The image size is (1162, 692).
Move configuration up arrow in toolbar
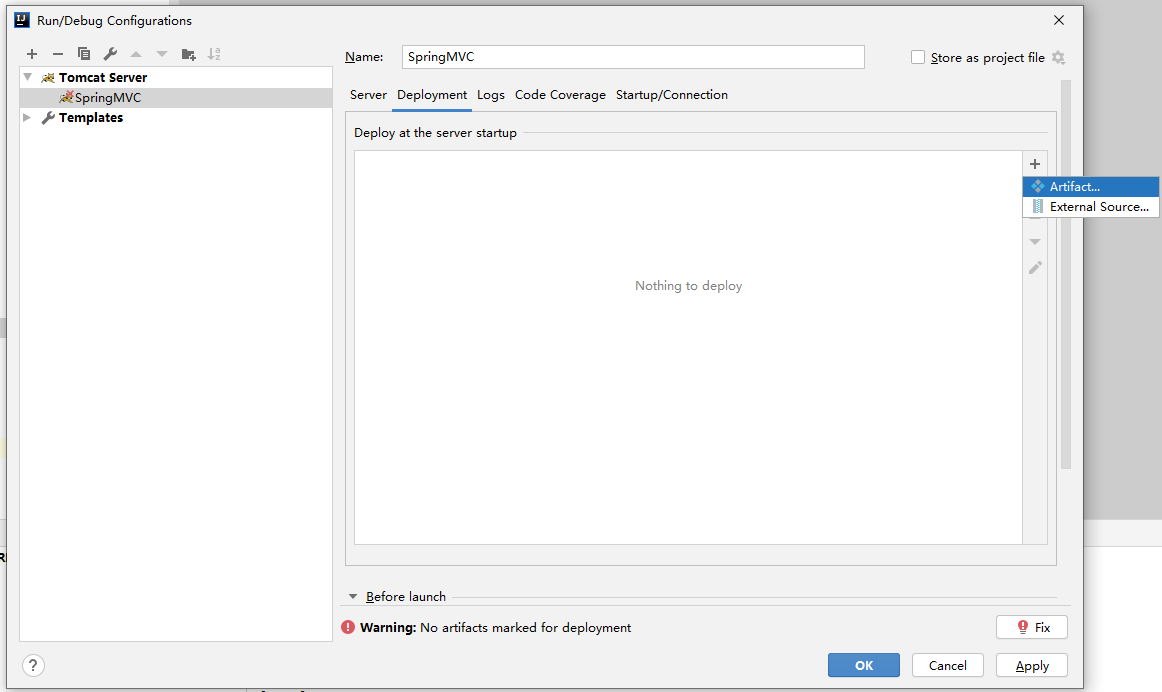(x=136, y=54)
